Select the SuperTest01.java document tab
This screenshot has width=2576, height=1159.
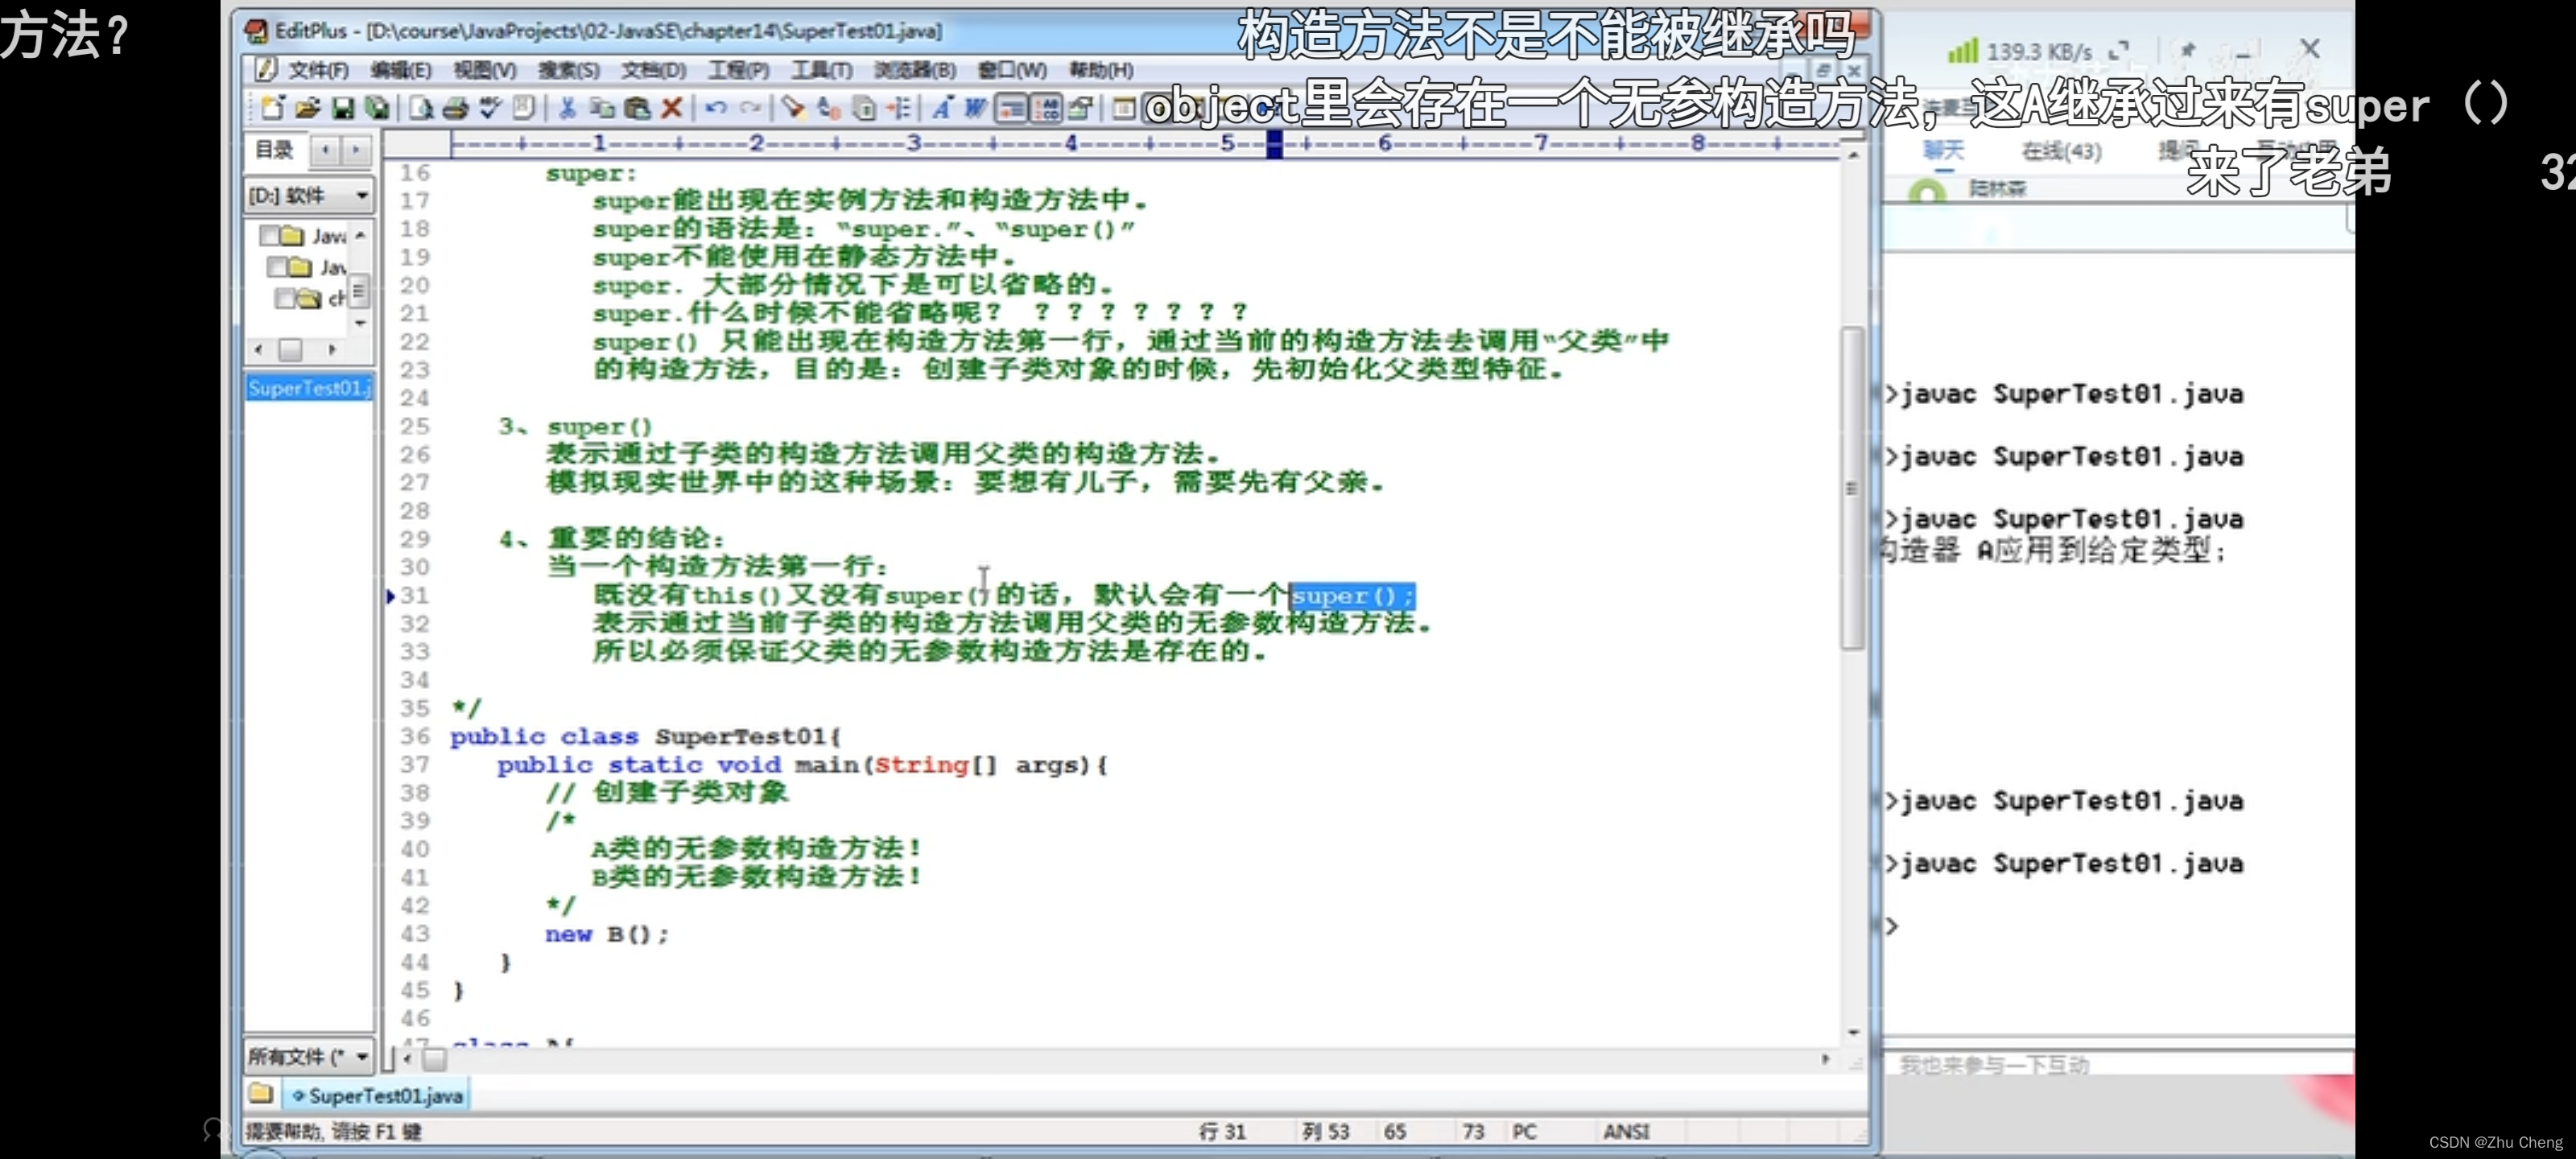[x=377, y=1095]
